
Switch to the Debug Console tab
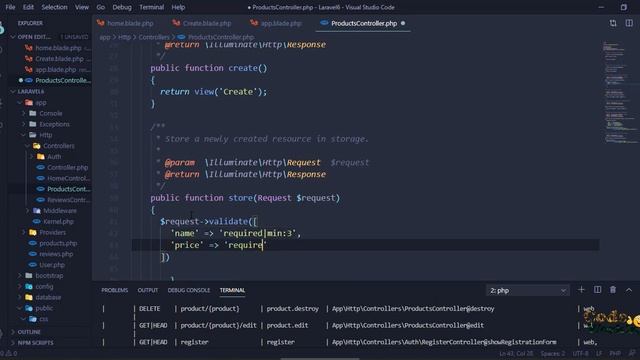pyautogui.click(x=189, y=290)
